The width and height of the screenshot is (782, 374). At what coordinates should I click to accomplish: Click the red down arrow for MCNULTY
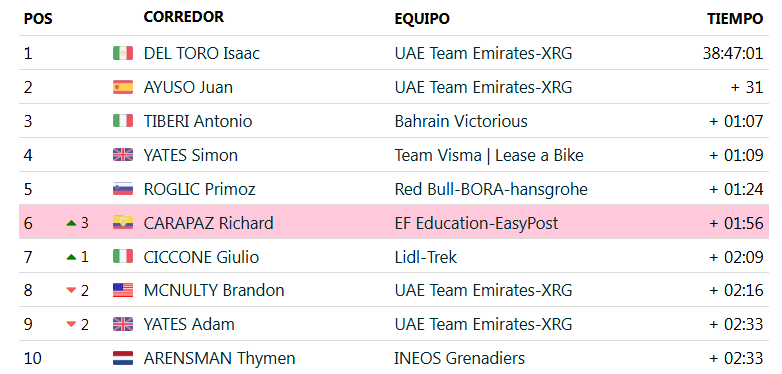click(71, 291)
